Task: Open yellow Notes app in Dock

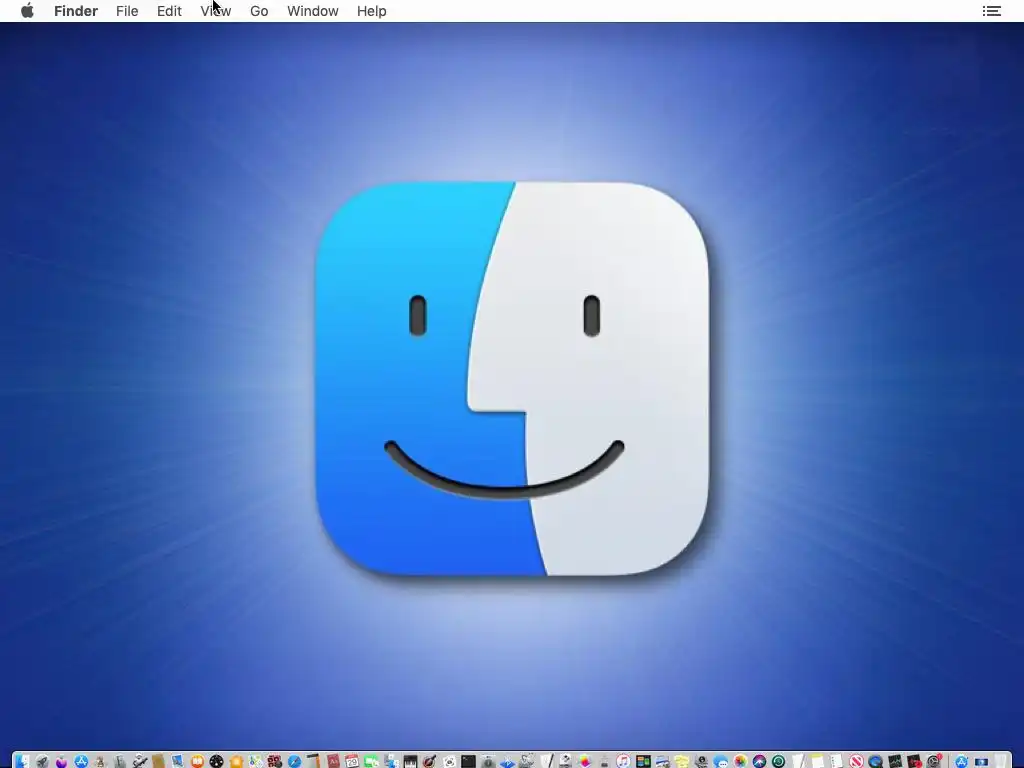Action: tap(817, 761)
